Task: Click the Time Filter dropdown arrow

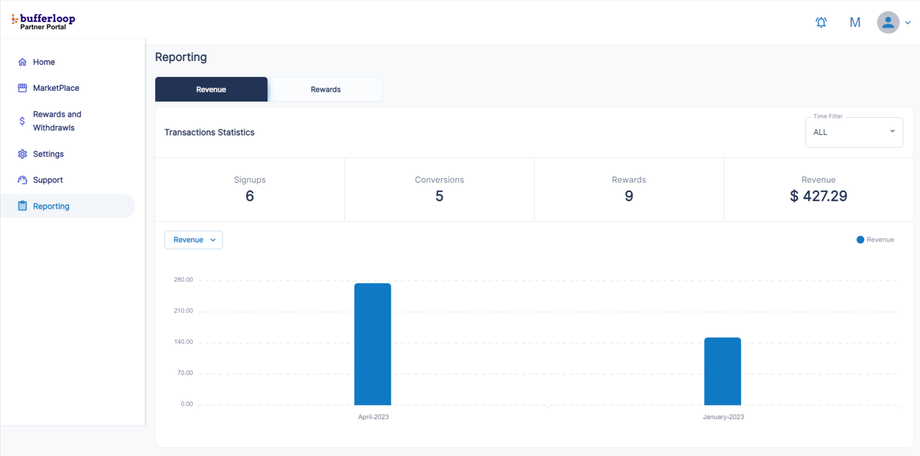Action: pyautogui.click(x=892, y=131)
